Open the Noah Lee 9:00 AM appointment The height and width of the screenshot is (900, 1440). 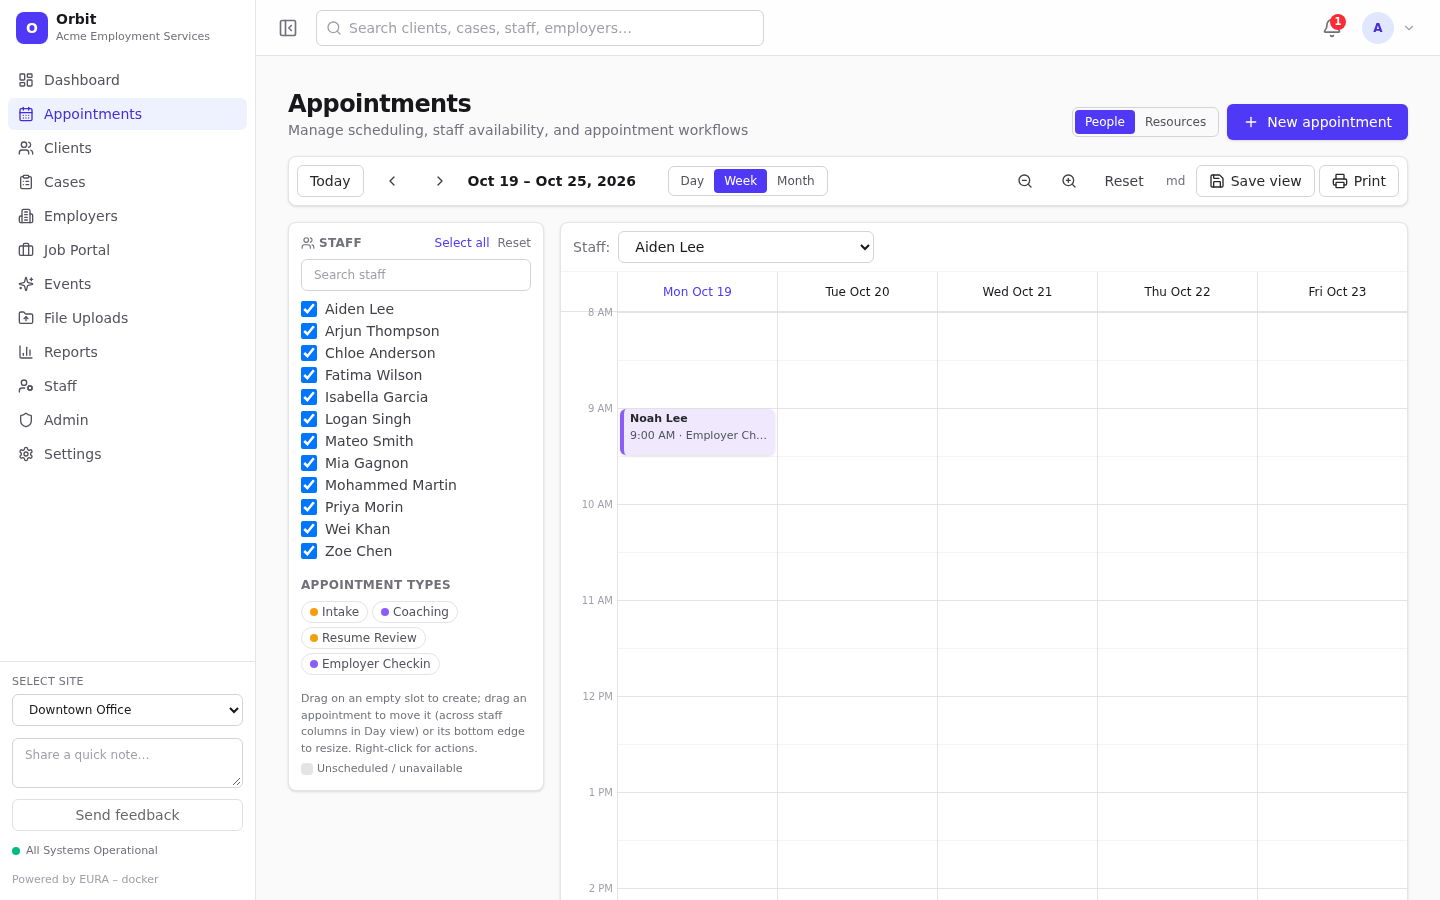click(x=698, y=432)
